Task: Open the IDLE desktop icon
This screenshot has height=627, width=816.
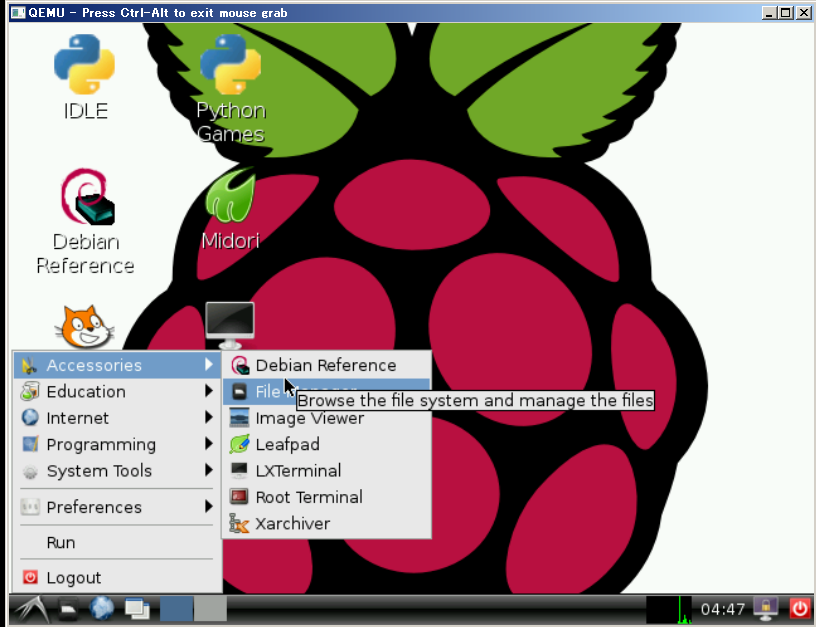Action: (x=85, y=76)
